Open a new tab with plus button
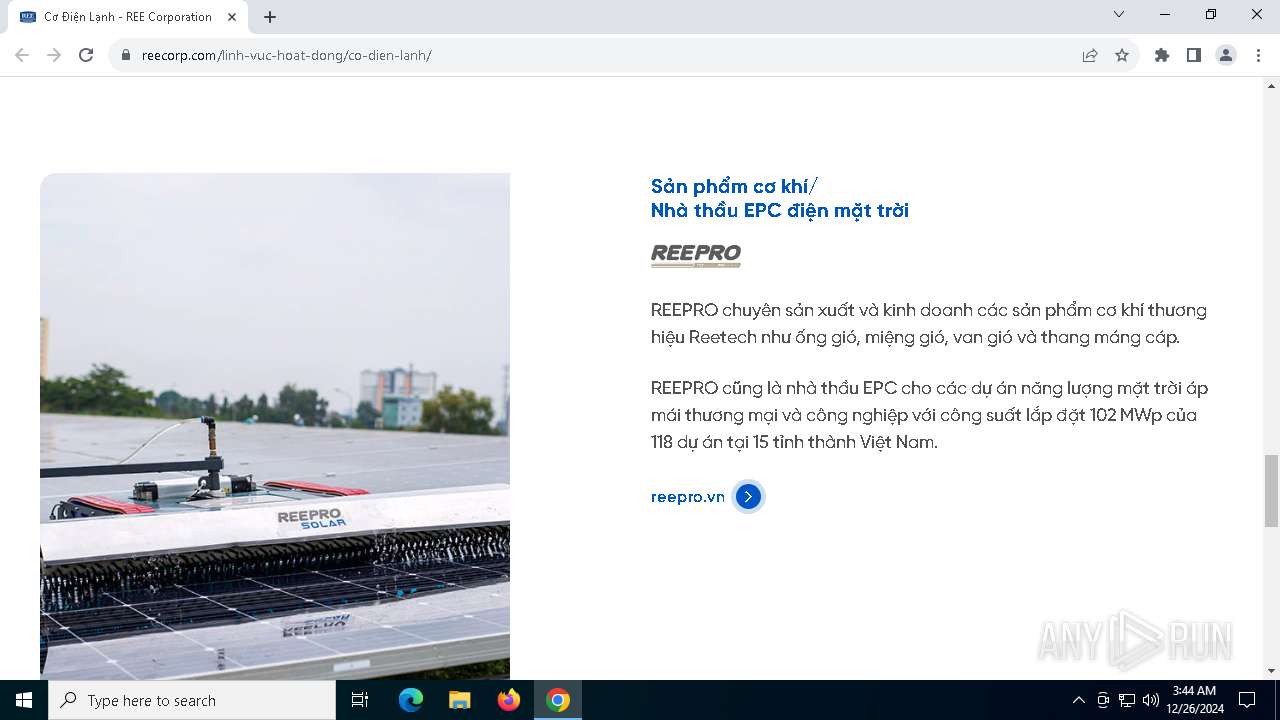This screenshot has width=1280, height=720. [x=270, y=17]
